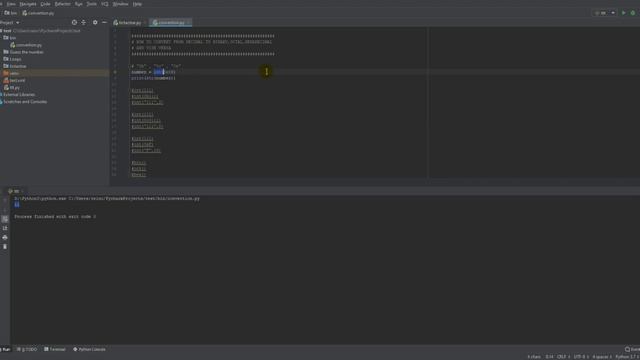Click the green Run button in toolbar
This screenshot has width=640, height=360.
pos(623,13)
